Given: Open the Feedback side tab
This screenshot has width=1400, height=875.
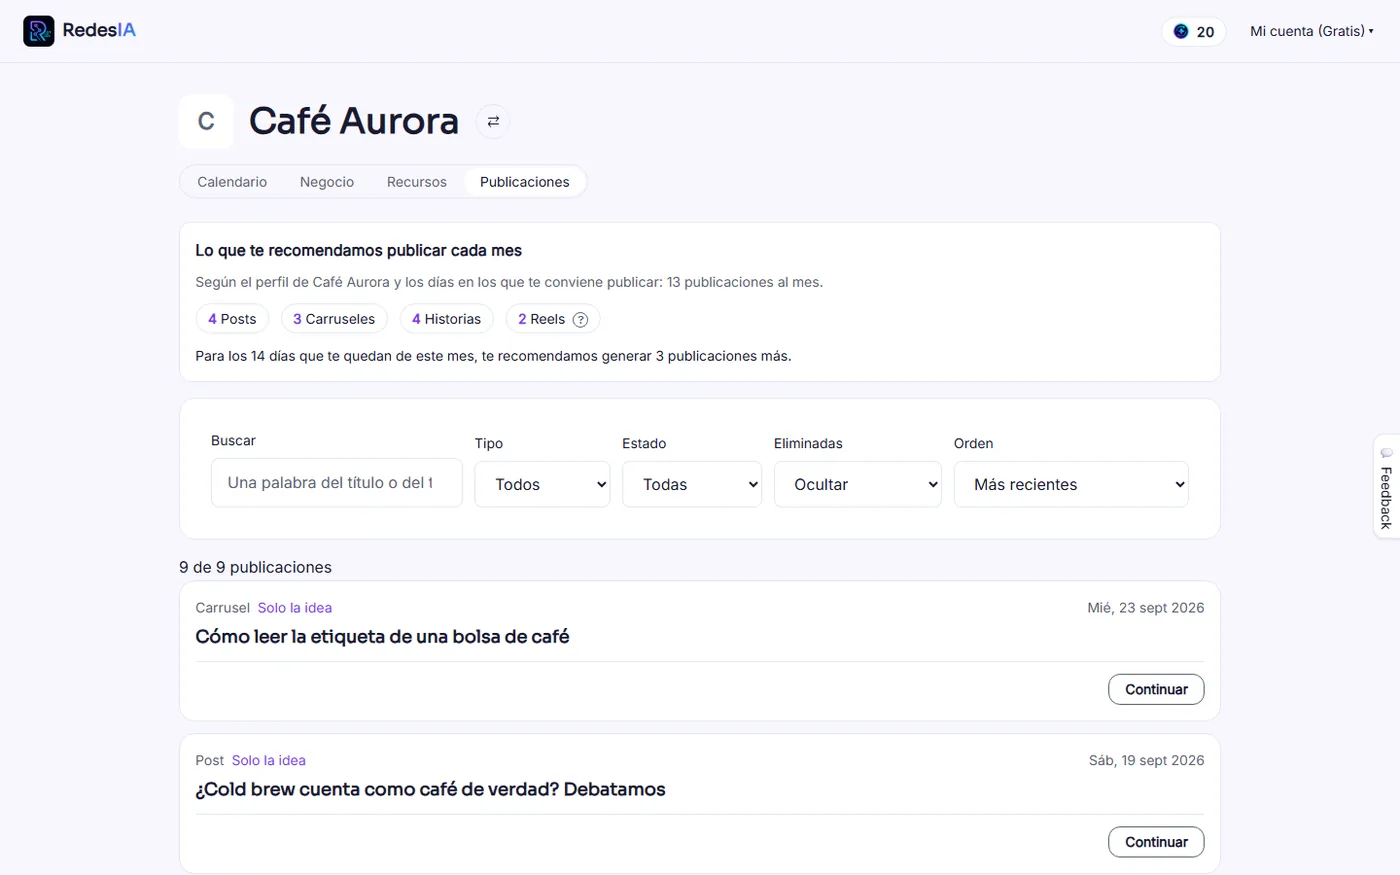Looking at the screenshot, I should (x=1386, y=487).
